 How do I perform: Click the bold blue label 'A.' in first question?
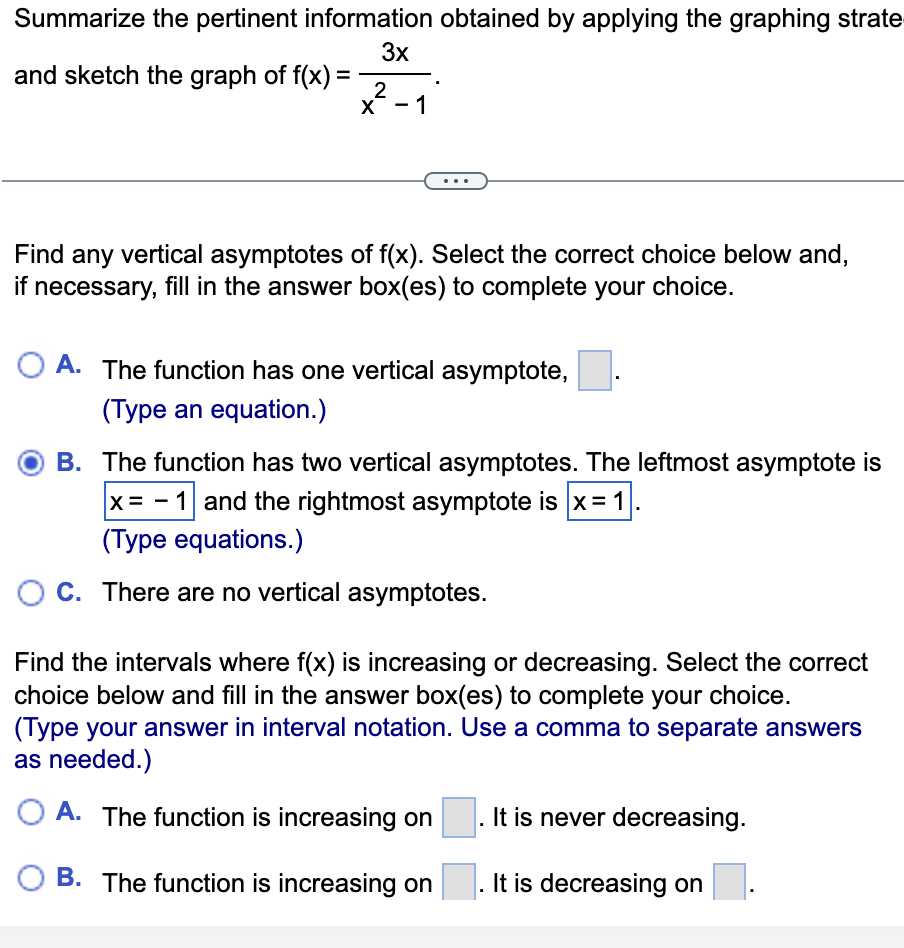pos(67,364)
